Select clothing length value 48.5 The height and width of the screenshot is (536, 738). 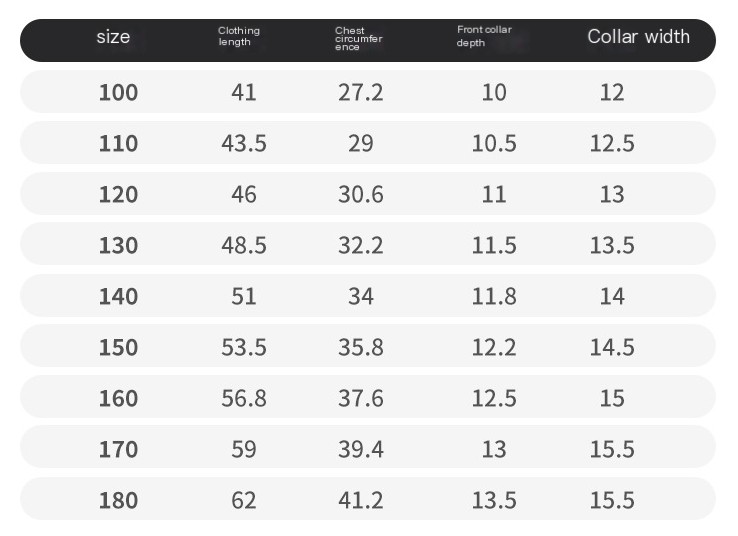pos(244,245)
